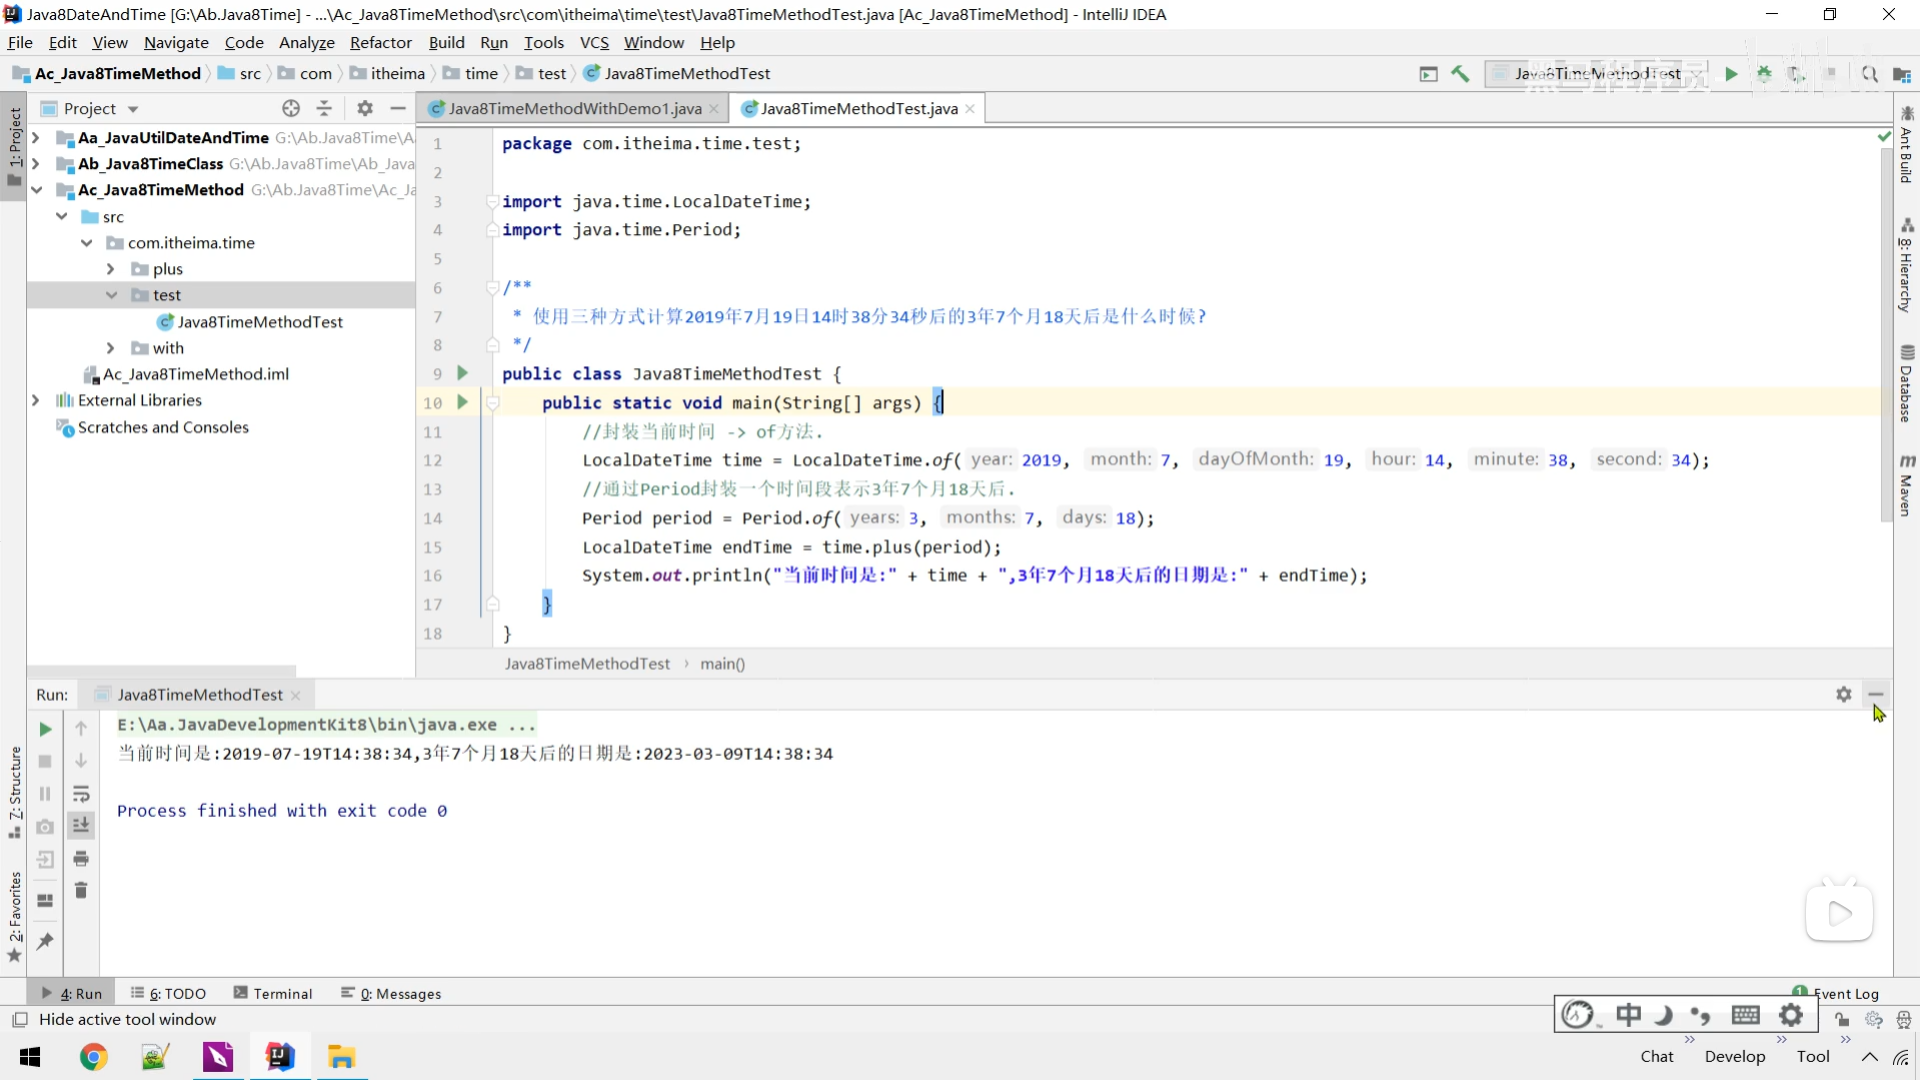The image size is (1920, 1080).
Task: Clear run console with trash icon
Action: point(81,890)
